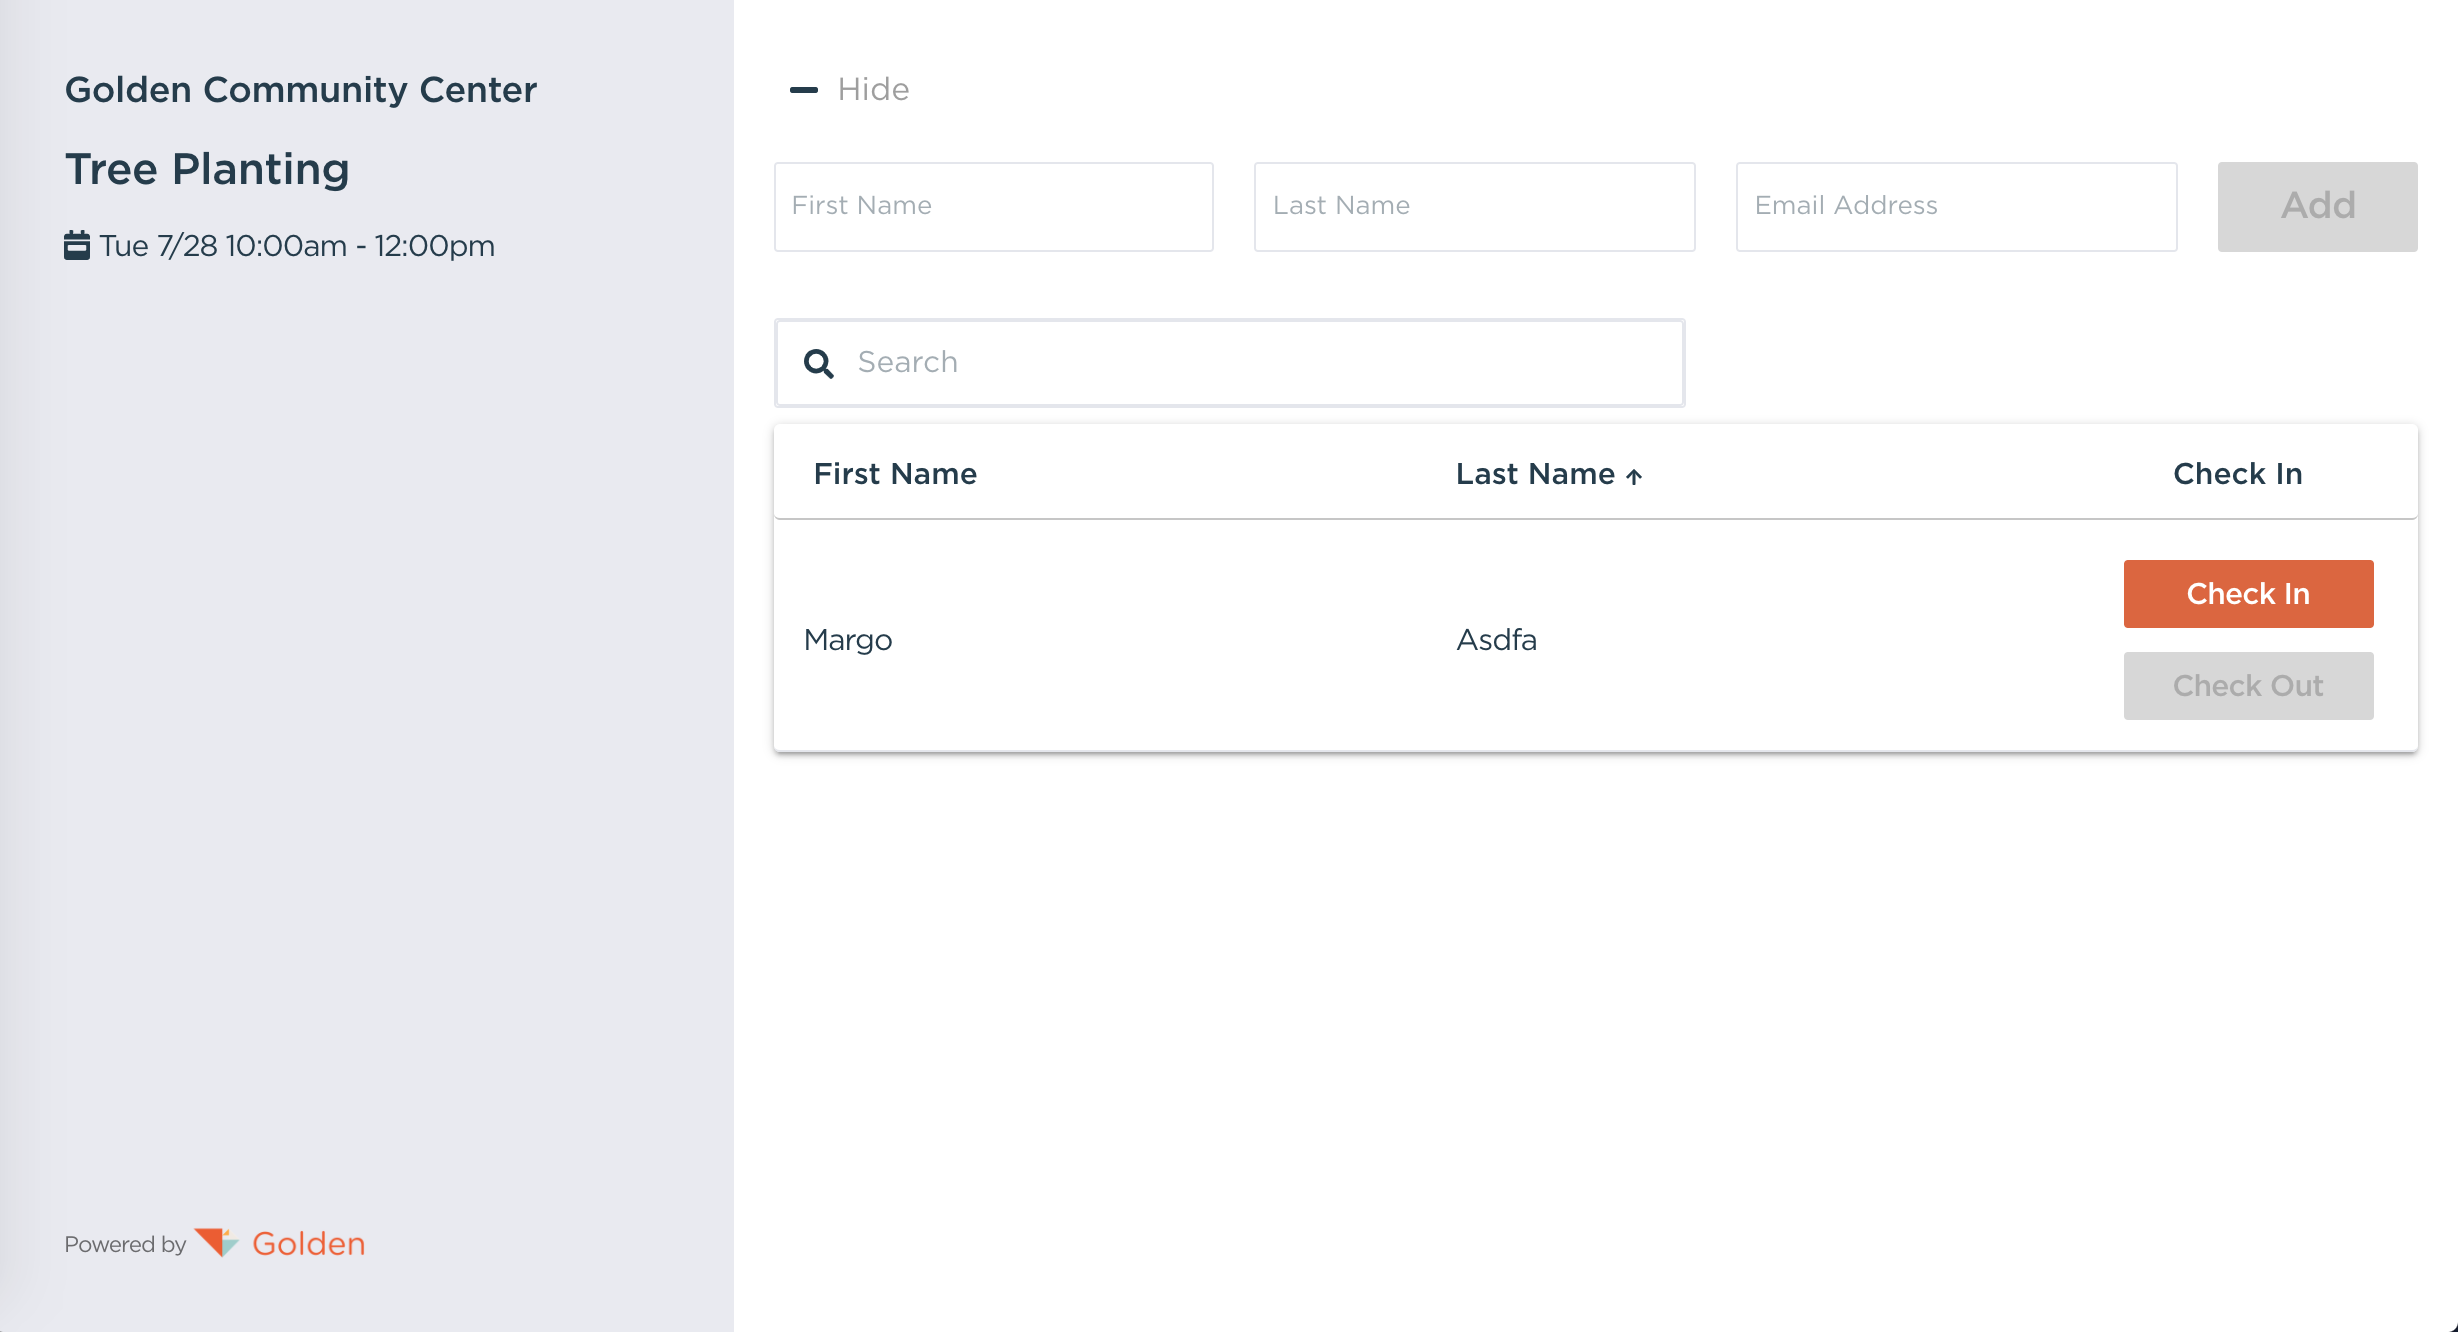2458x1332 pixels.
Task: Click the minus icon beside Hide
Action: coord(803,90)
